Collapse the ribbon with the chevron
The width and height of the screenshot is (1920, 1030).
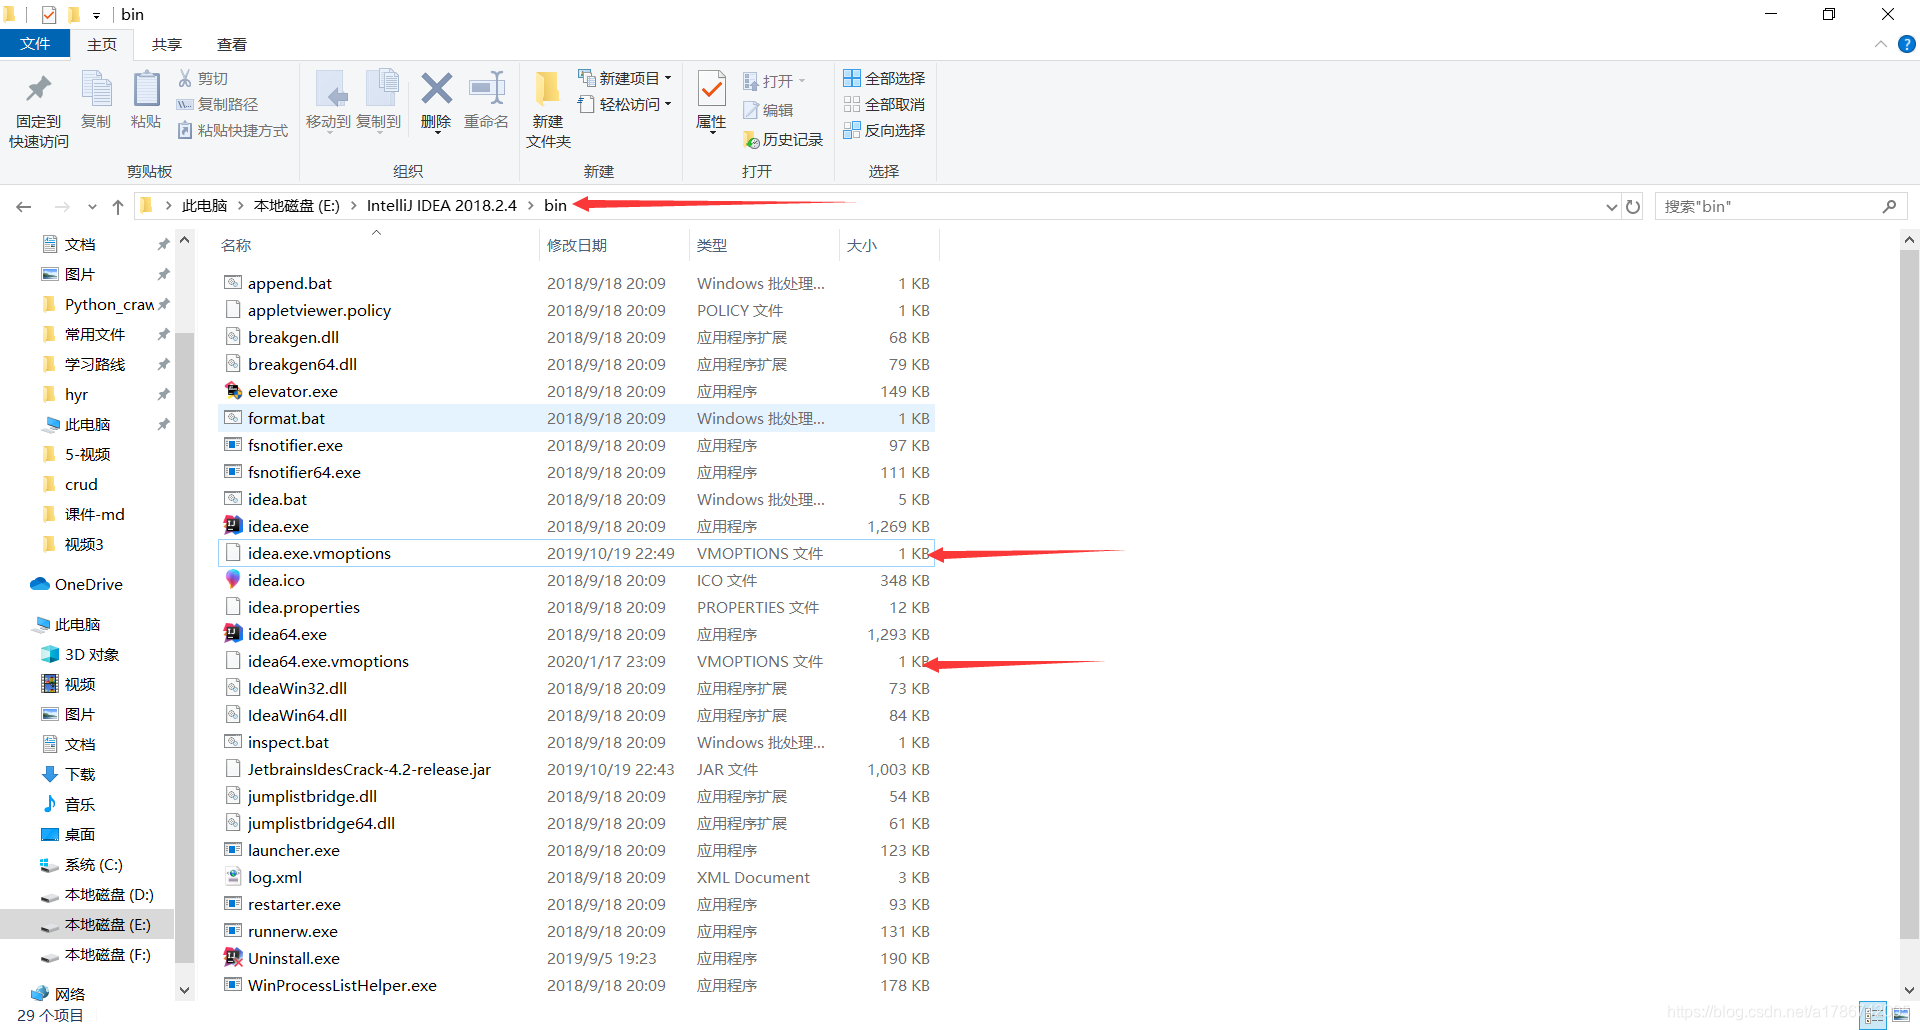(x=1881, y=44)
